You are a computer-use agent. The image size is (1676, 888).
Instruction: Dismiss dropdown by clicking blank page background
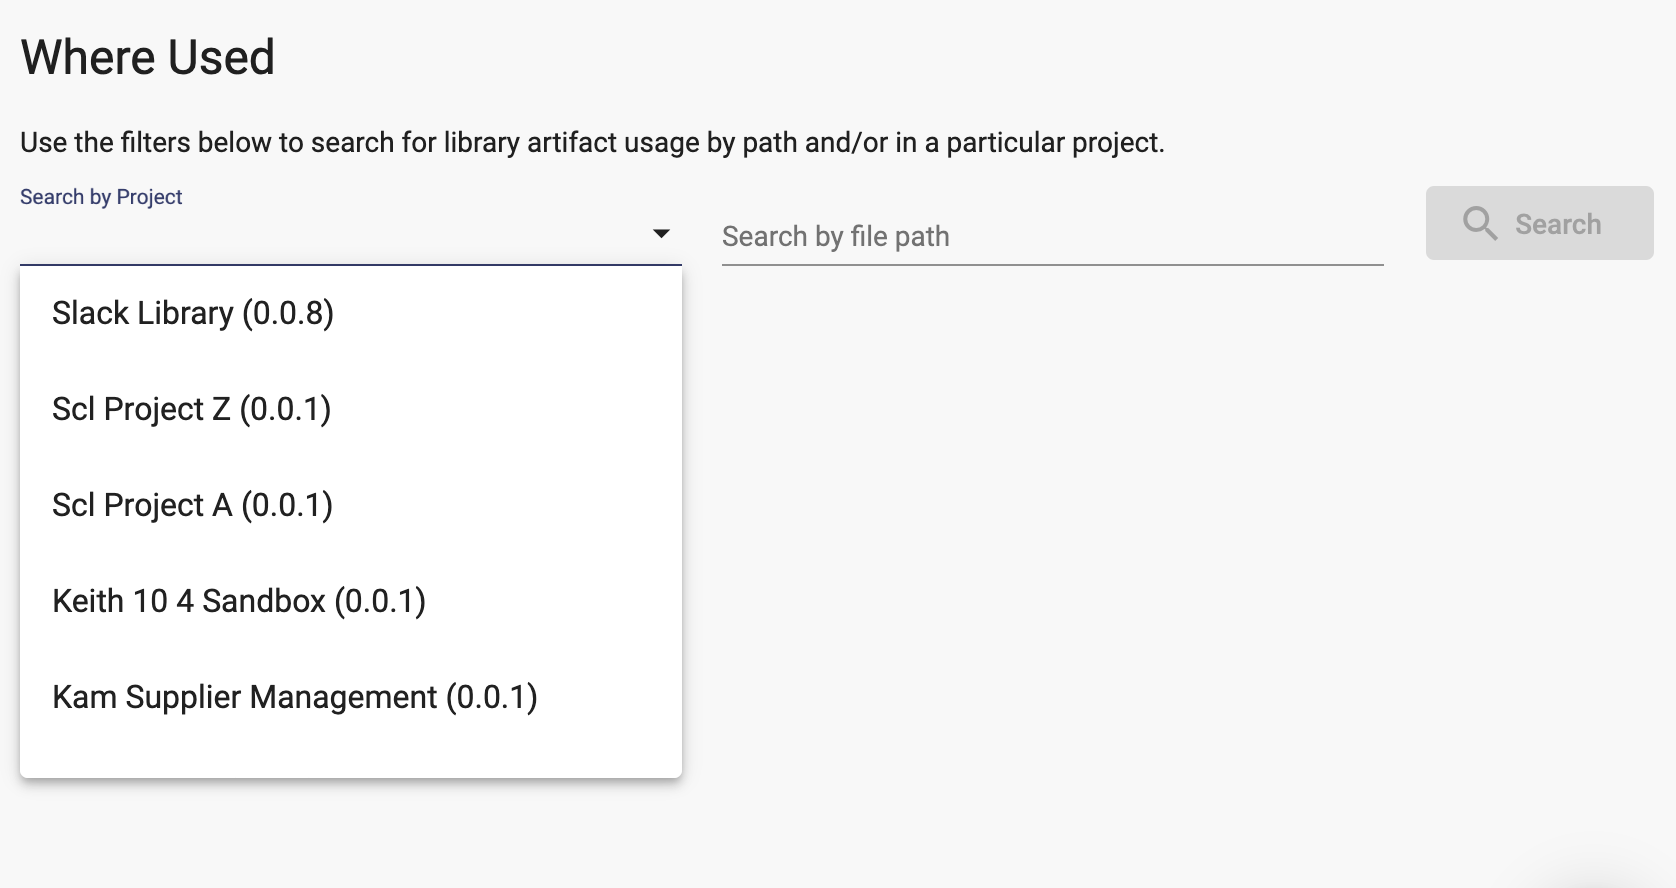point(1150,560)
